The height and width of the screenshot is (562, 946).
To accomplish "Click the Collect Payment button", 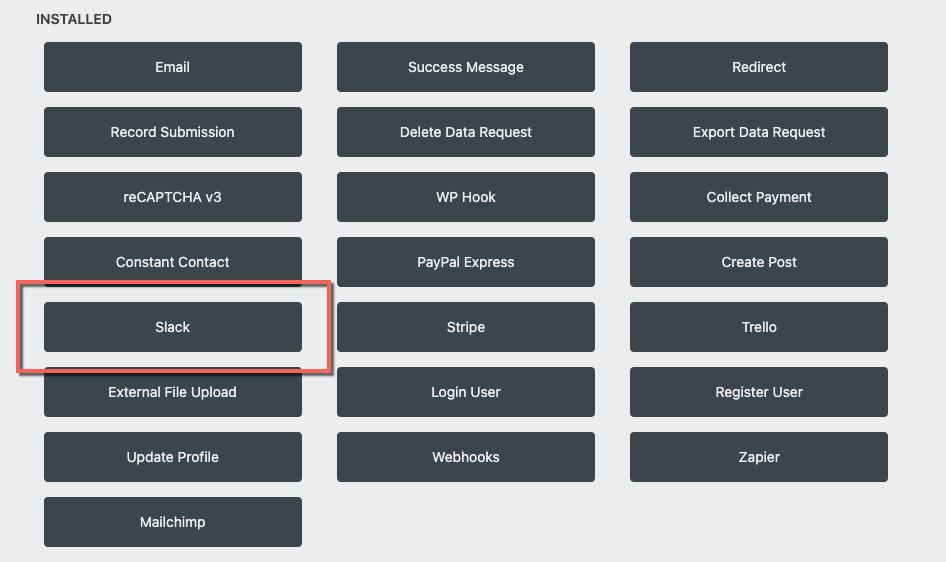I will tap(758, 197).
